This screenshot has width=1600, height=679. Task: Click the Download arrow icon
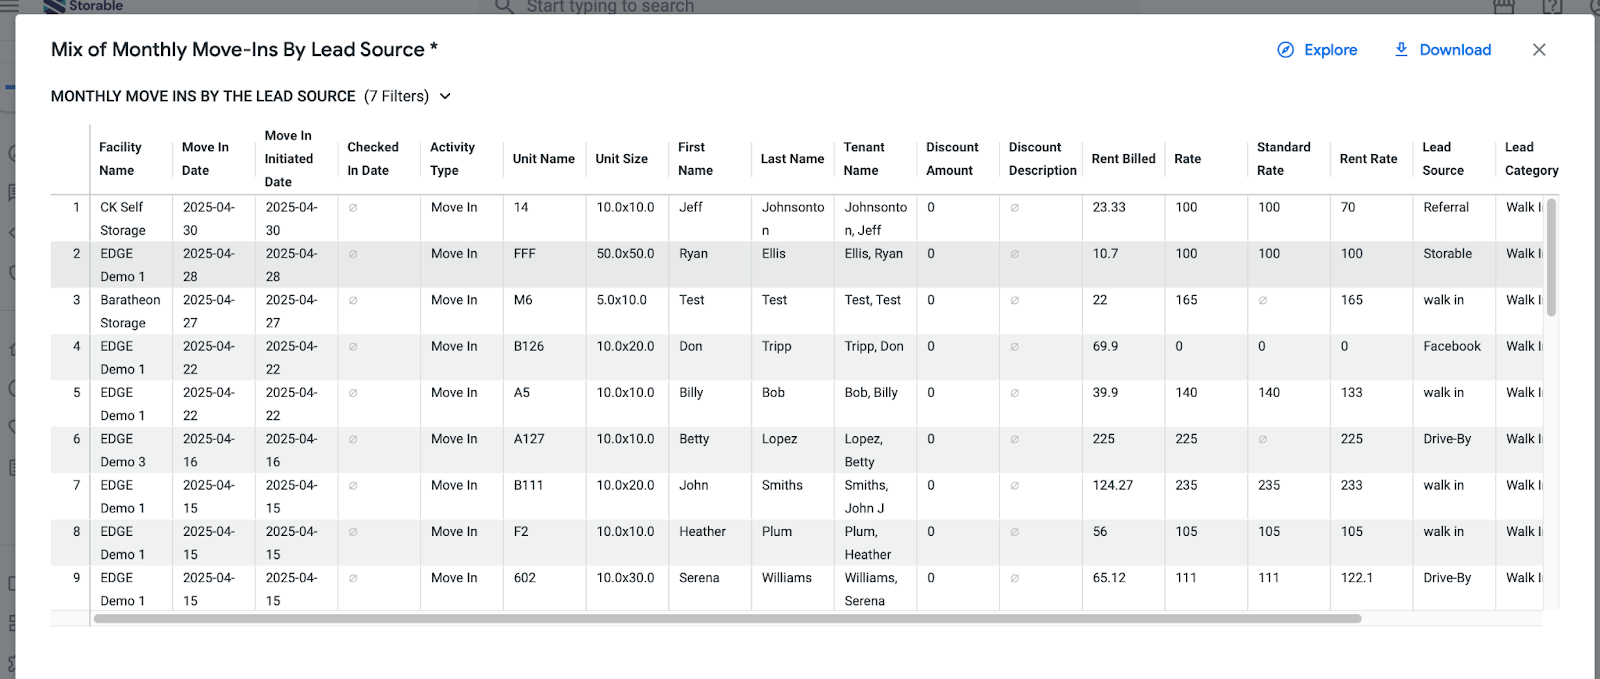point(1401,49)
